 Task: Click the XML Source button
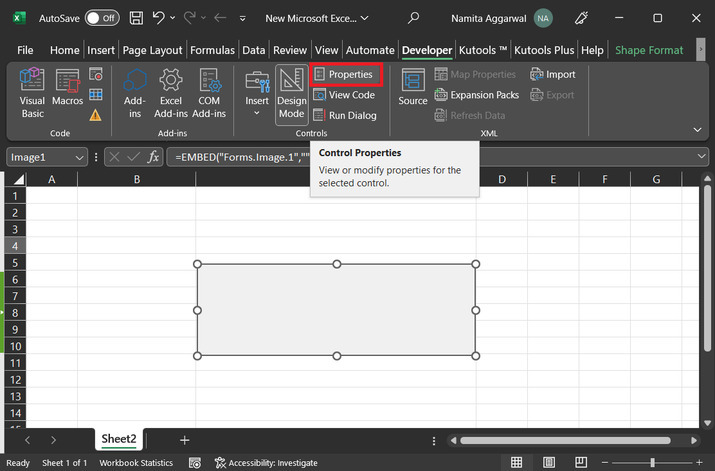click(x=413, y=88)
